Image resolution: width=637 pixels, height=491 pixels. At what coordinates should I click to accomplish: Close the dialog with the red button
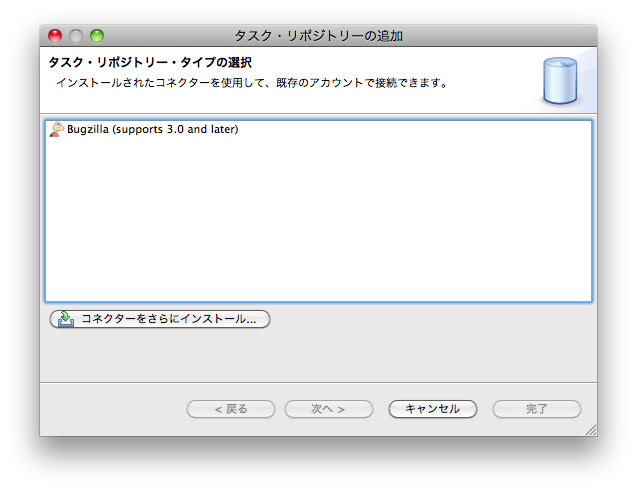(x=55, y=36)
